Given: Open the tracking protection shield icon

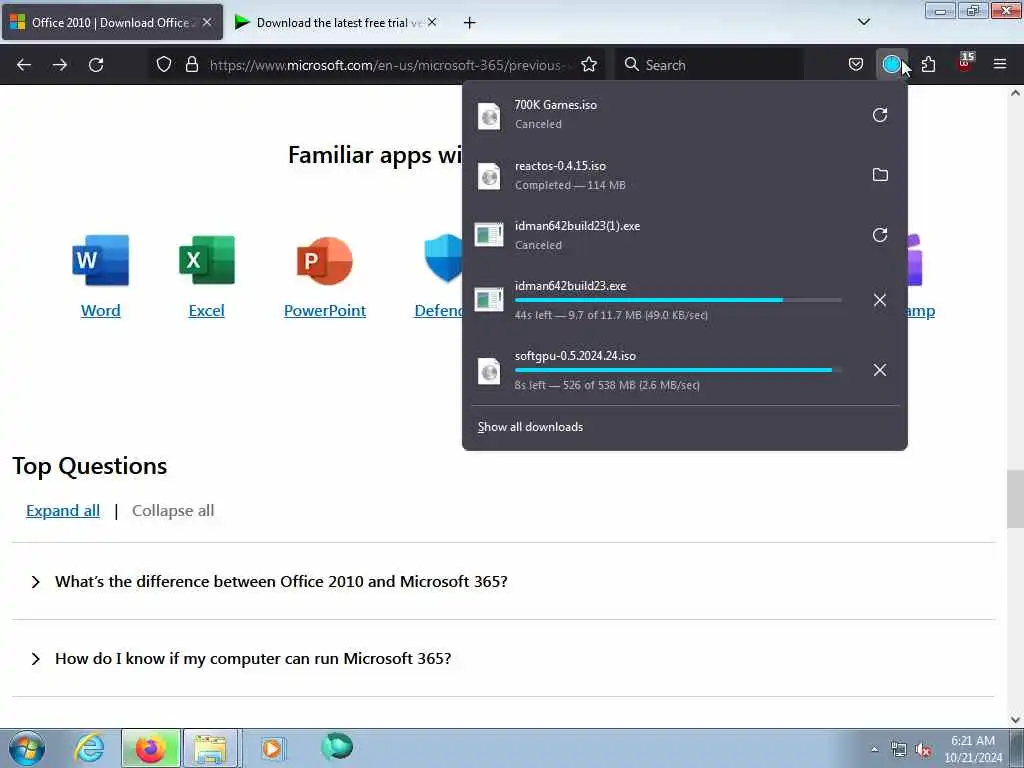Looking at the screenshot, I should click(x=164, y=64).
